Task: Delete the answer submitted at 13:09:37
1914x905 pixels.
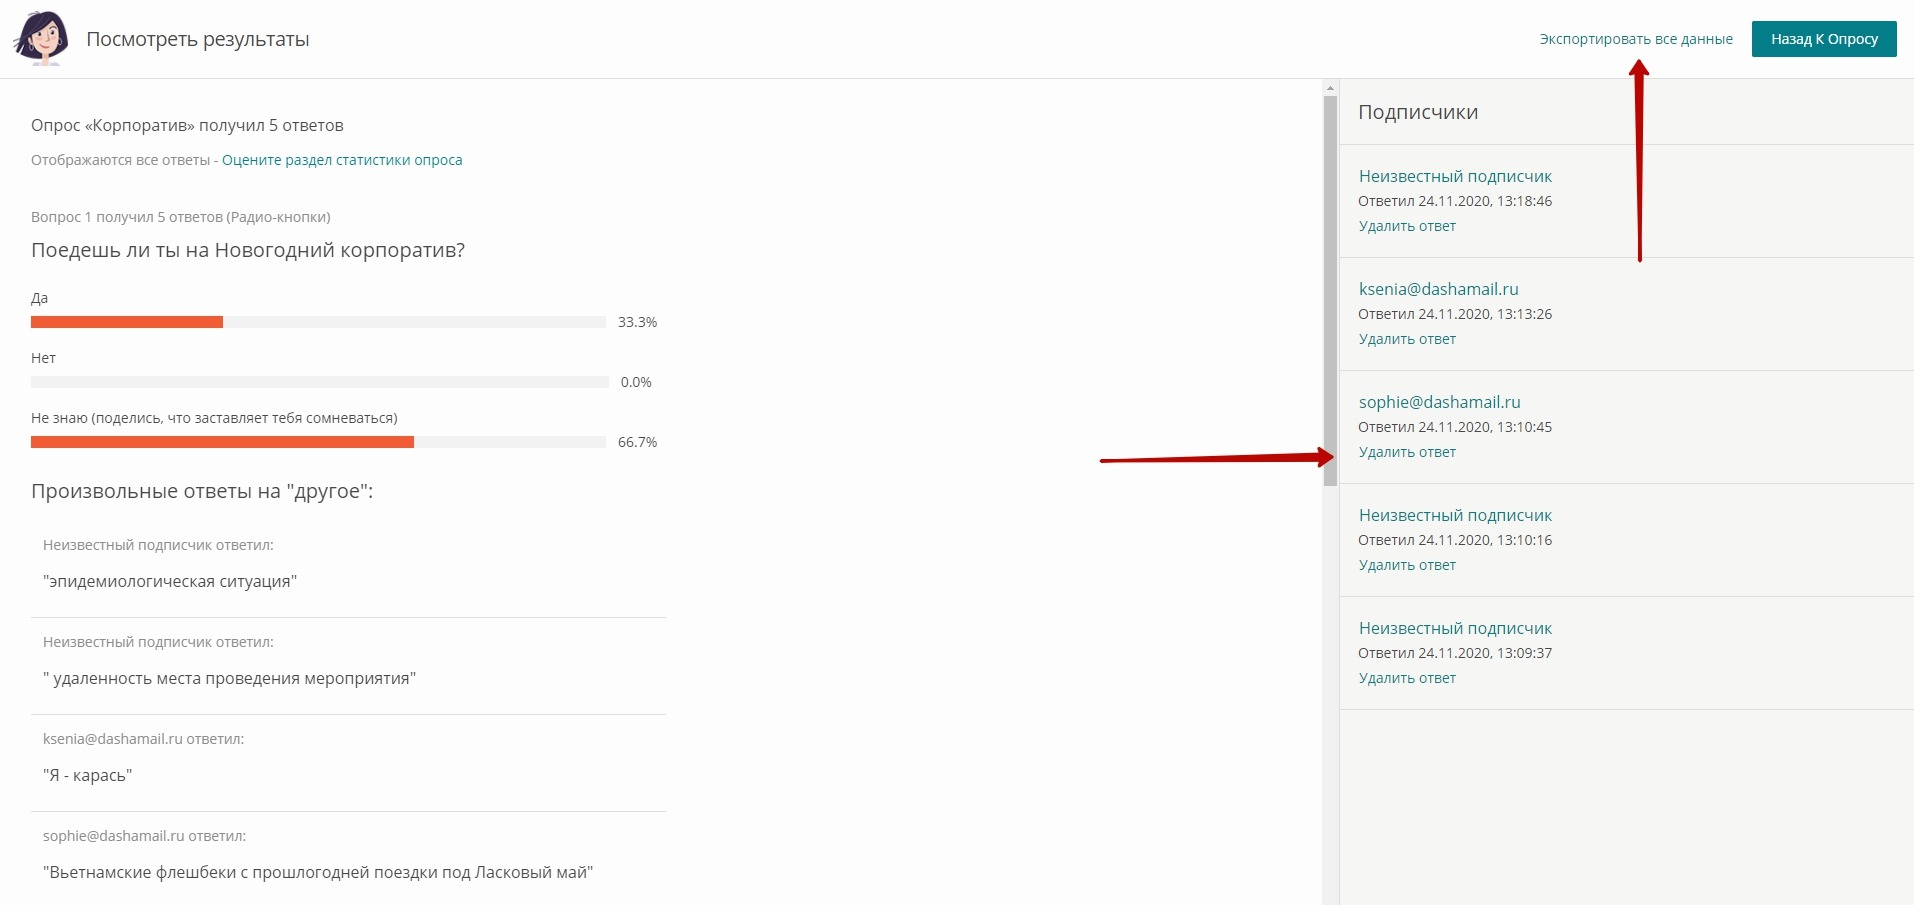Action: point(1407,678)
